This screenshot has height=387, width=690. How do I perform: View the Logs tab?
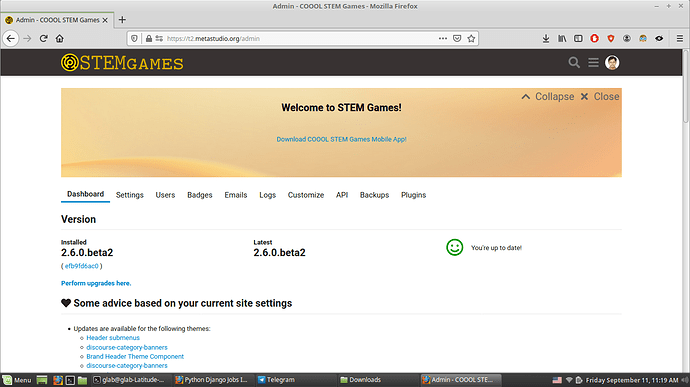click(x=267, y=195)
